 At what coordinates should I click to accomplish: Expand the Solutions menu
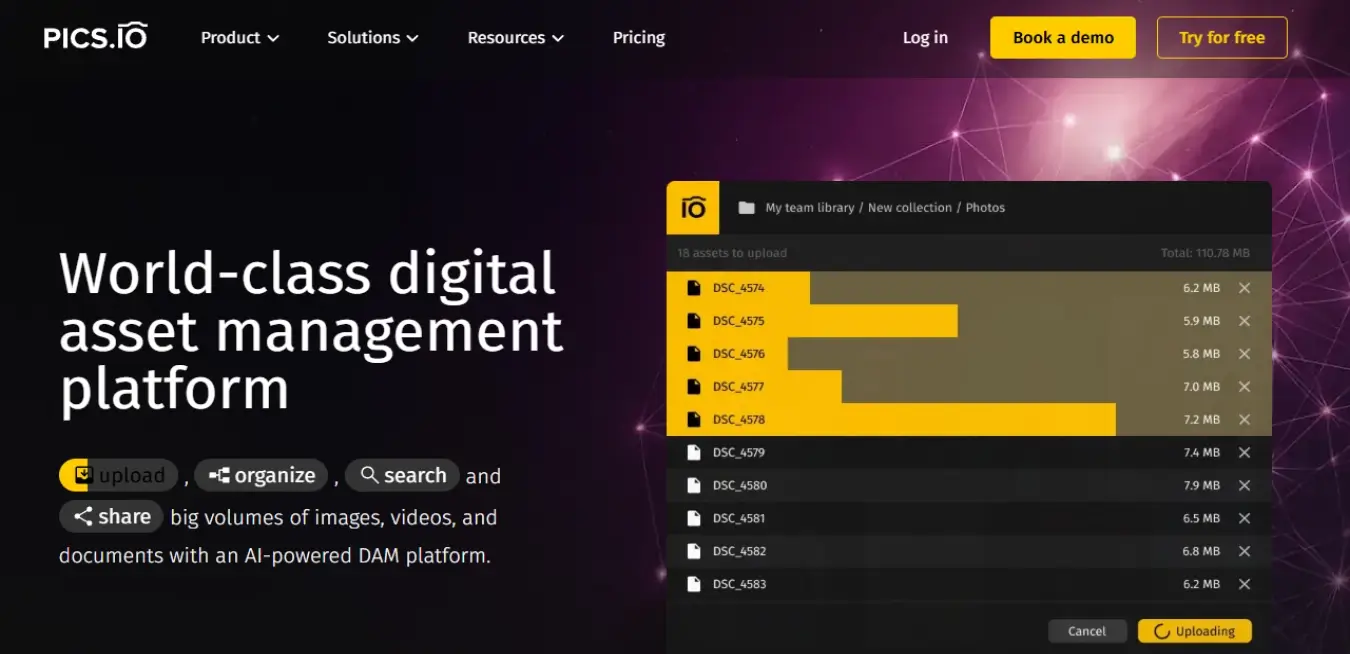click(373, 37)
